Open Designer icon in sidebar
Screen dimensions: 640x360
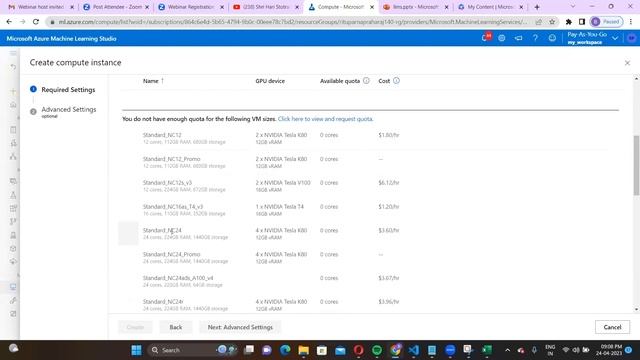point(13,156)
